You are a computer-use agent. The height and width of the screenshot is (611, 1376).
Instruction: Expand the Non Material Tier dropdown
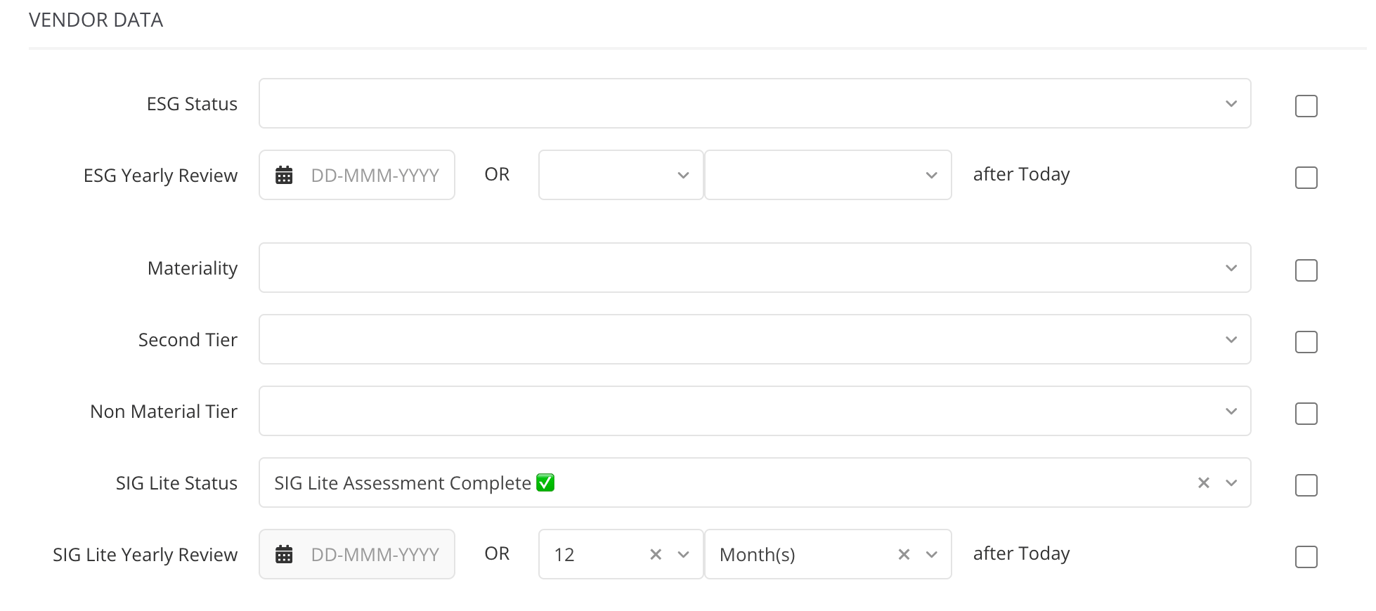[x=1230, y=410]
